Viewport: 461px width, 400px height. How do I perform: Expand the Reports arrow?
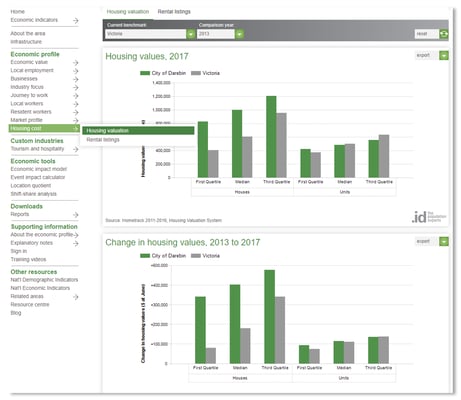pos(76,215)
